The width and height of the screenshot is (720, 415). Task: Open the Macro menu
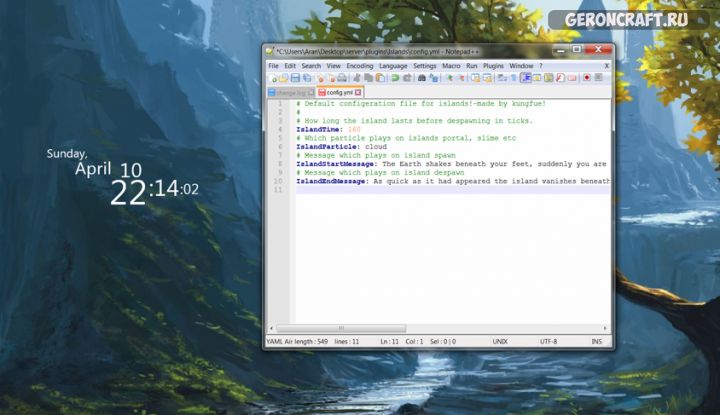pos(451,66)
